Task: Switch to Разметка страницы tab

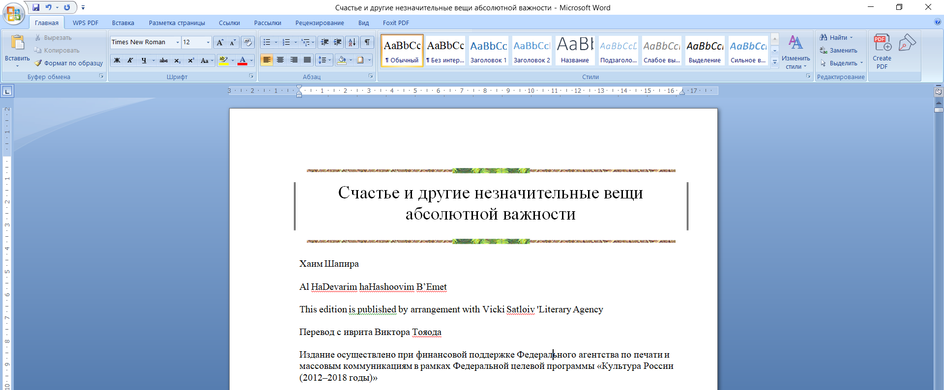Action: [x=177, y=23]
